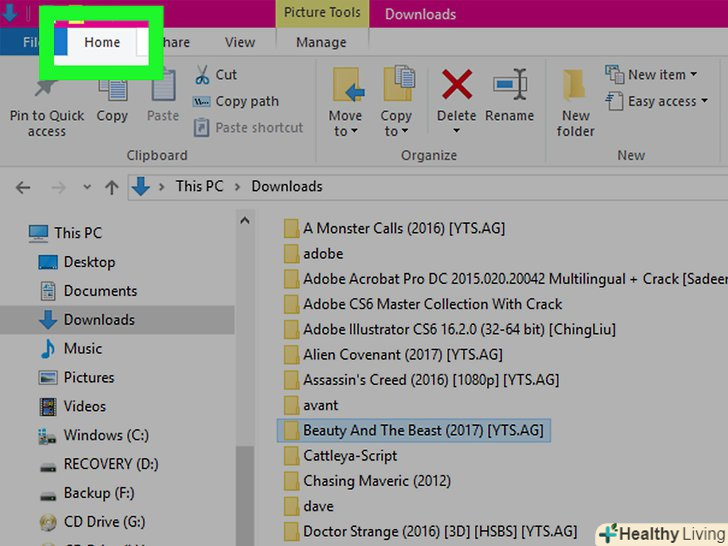The image size is (728, 546).
Task: Select Windows (C:) drive in sidebar
Action: (106, 435)
